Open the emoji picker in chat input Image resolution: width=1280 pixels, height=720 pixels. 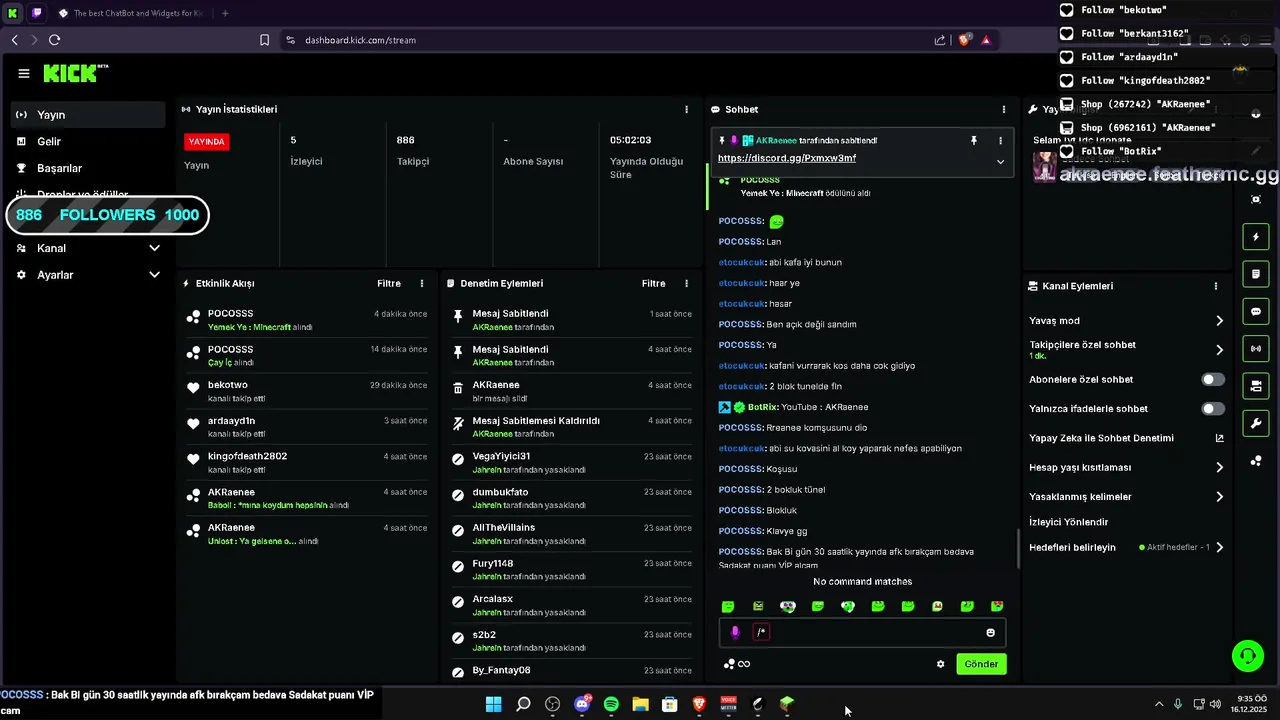[991, 632]
